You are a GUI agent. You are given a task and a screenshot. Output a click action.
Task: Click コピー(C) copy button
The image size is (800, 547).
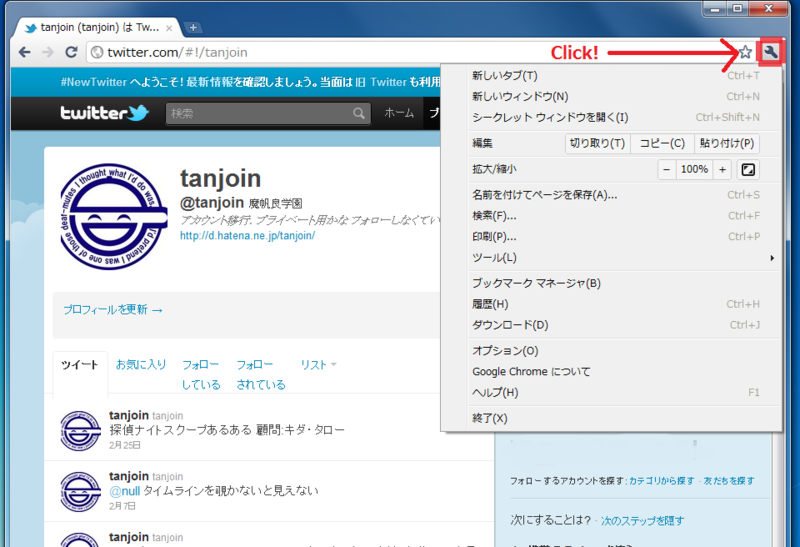tap(662, 143)
